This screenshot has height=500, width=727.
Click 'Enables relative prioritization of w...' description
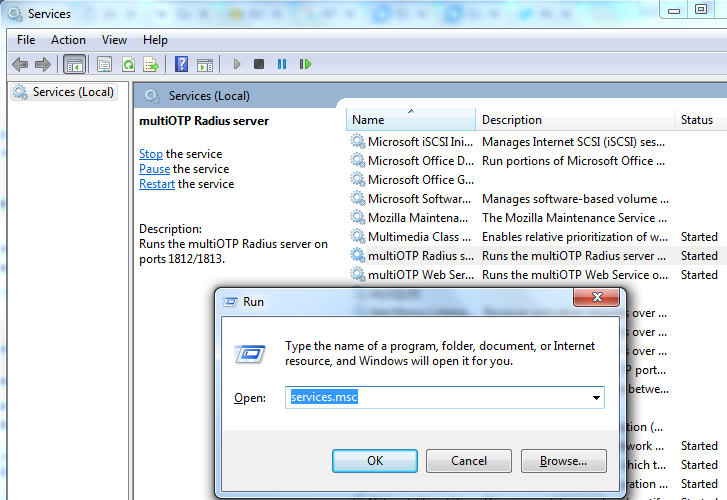click(575, 237)
